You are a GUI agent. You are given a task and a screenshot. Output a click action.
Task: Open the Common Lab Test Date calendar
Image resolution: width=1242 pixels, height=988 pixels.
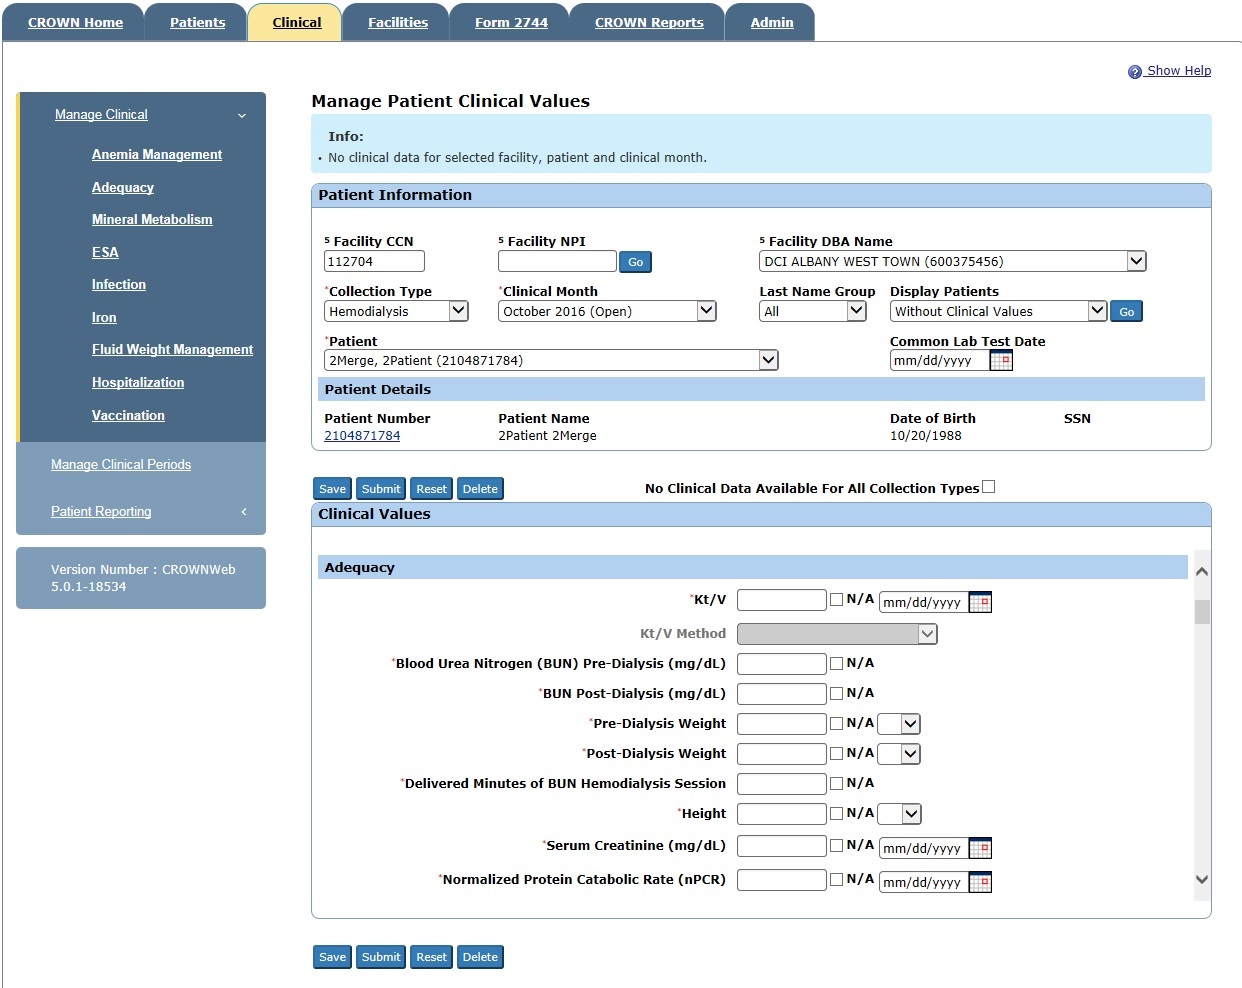[x=1001, y=361]
